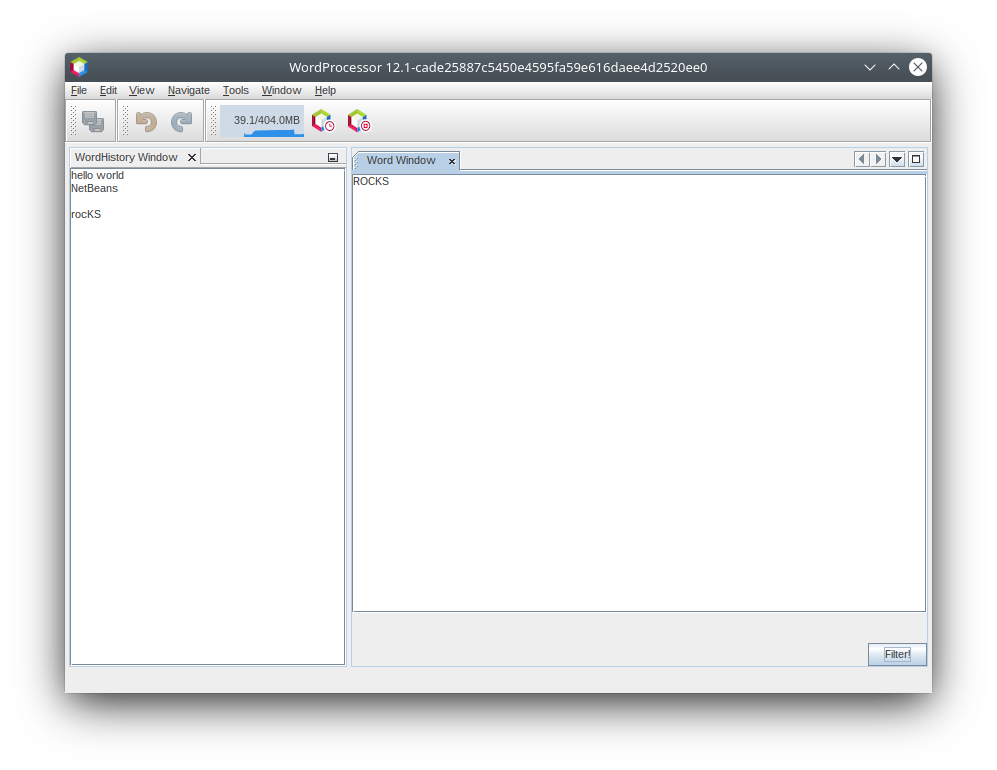
Task: Close the Word Window tab
Action: pyautogui.click(x=451, y=161)
